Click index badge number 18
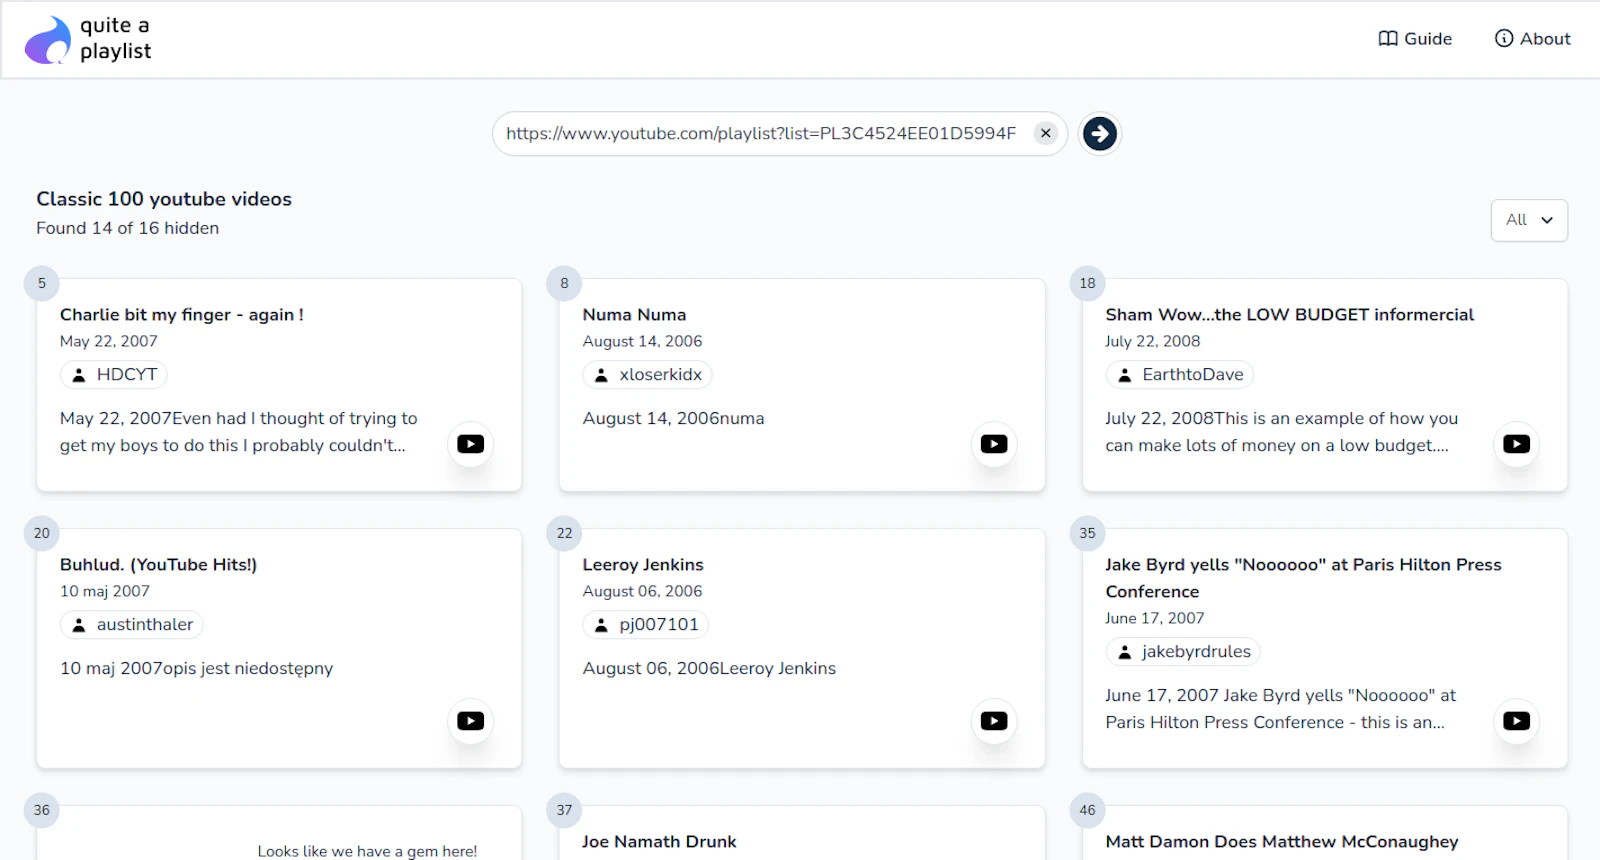The height and width of the screenshot is (860, 1600). (1088, 283)
